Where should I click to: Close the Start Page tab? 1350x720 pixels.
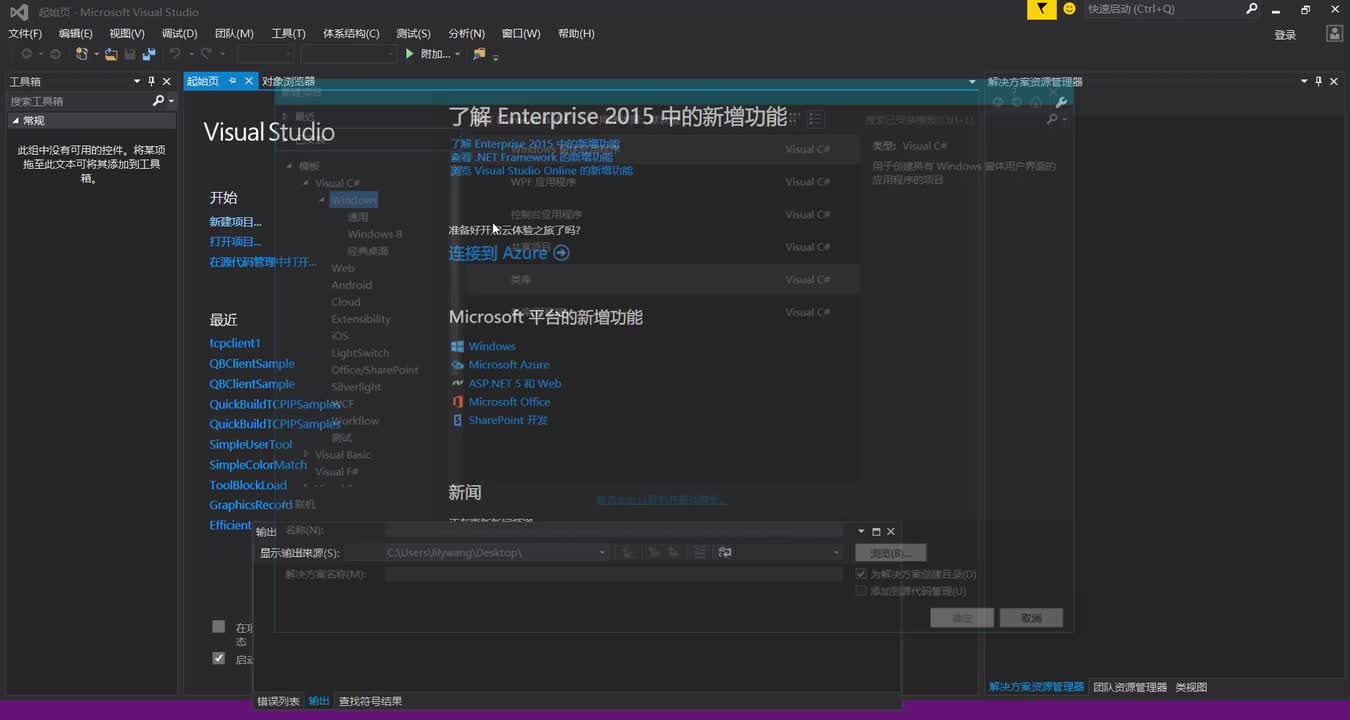[x=249, y=81]
